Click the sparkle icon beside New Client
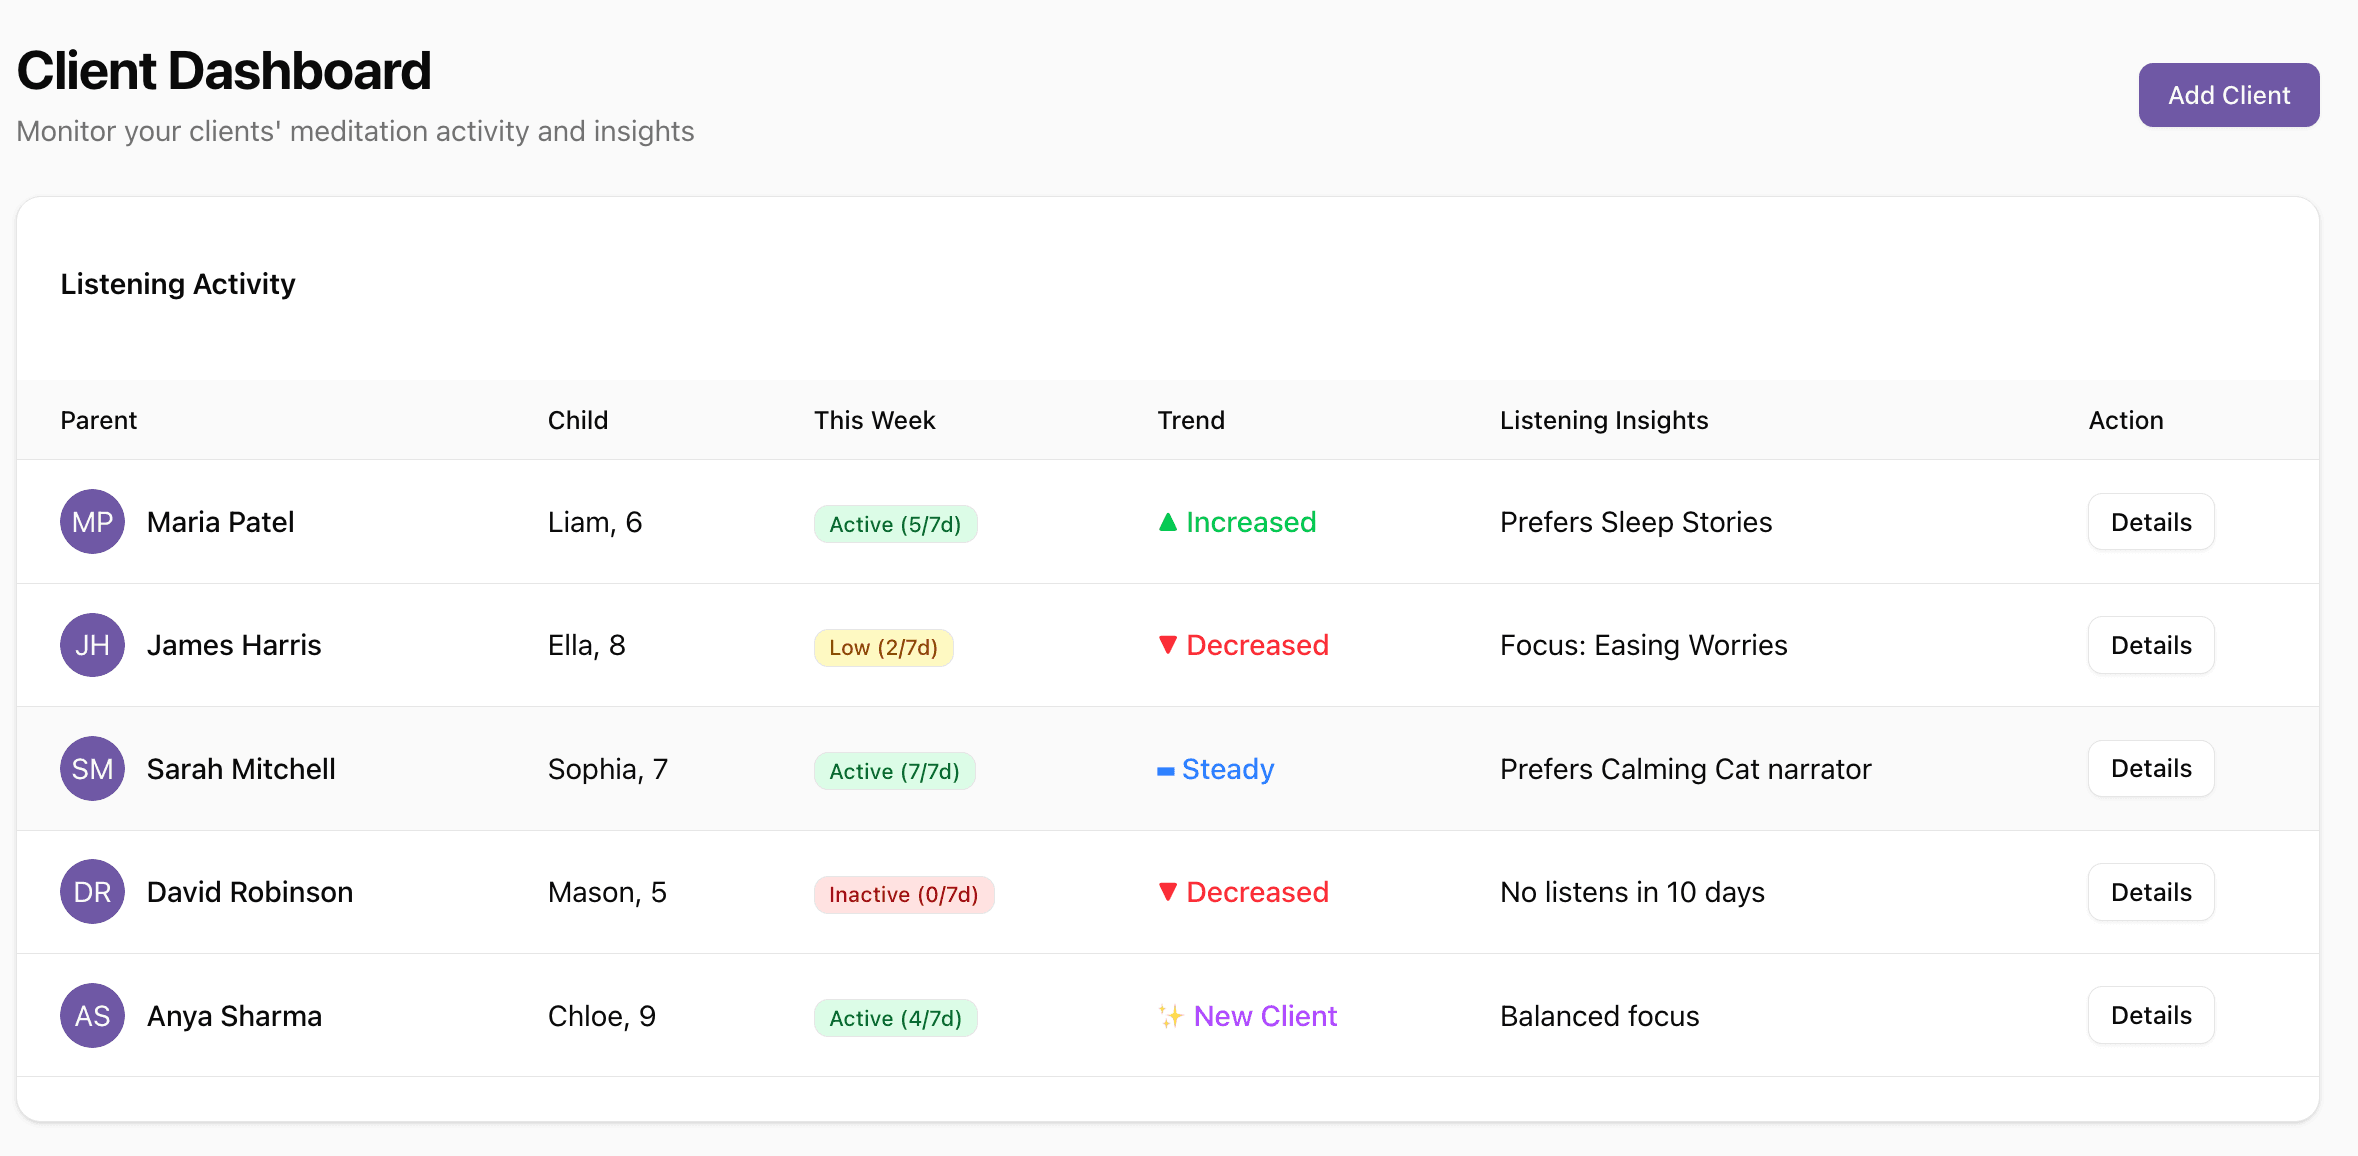Screen dimensions: 2358x1156 pos(1170,1017)
